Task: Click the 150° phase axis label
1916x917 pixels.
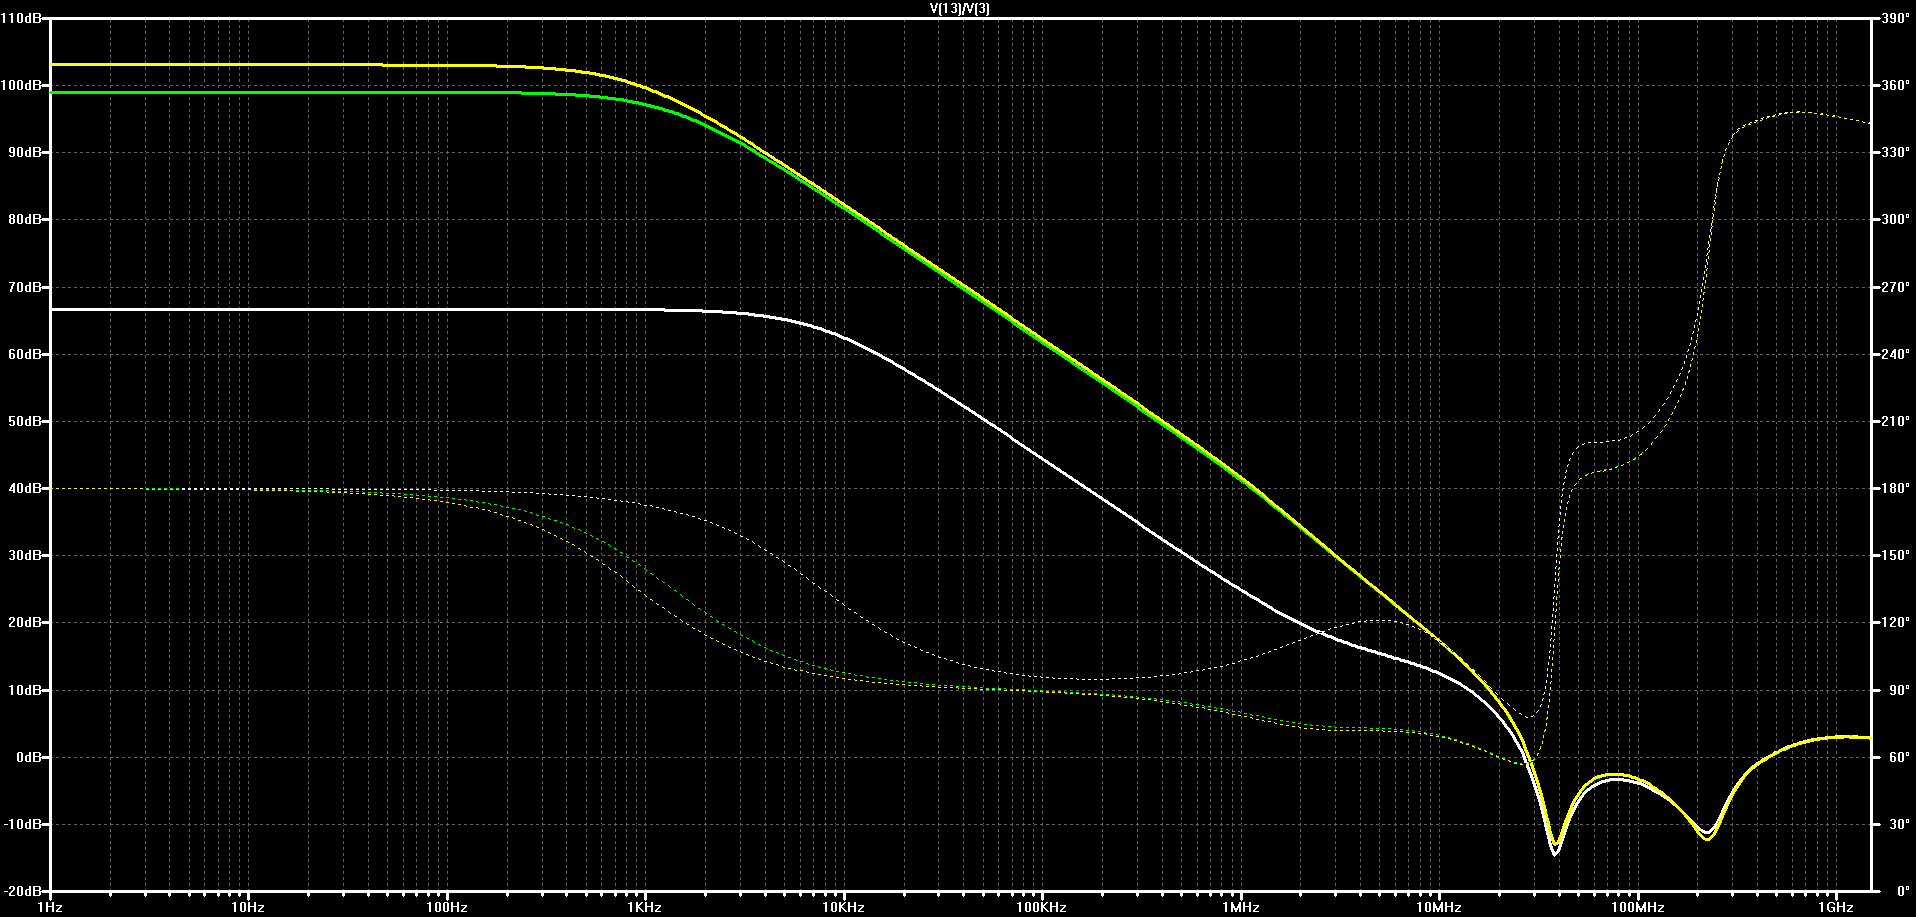Action: 1895,555
